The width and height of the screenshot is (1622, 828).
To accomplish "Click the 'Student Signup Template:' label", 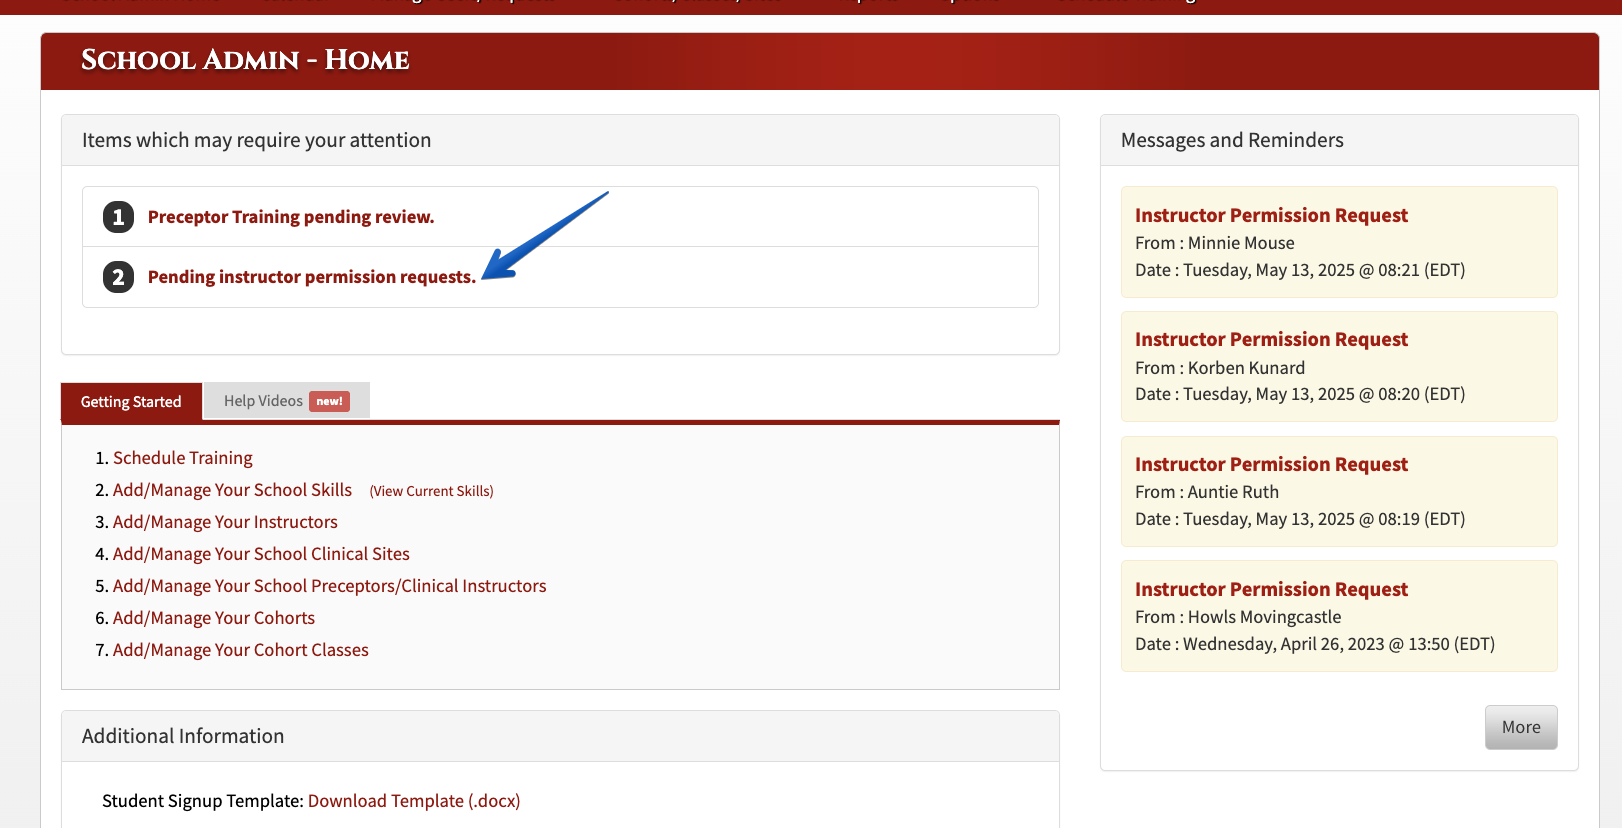I will [x=203, y=801].
